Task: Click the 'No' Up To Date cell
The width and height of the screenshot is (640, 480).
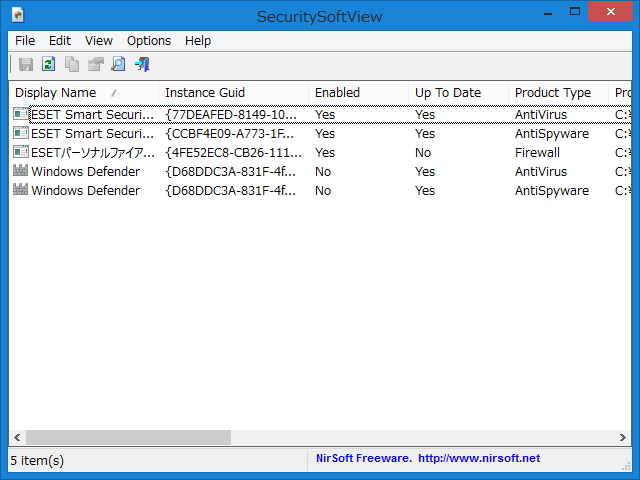Action: click(423, 153)
